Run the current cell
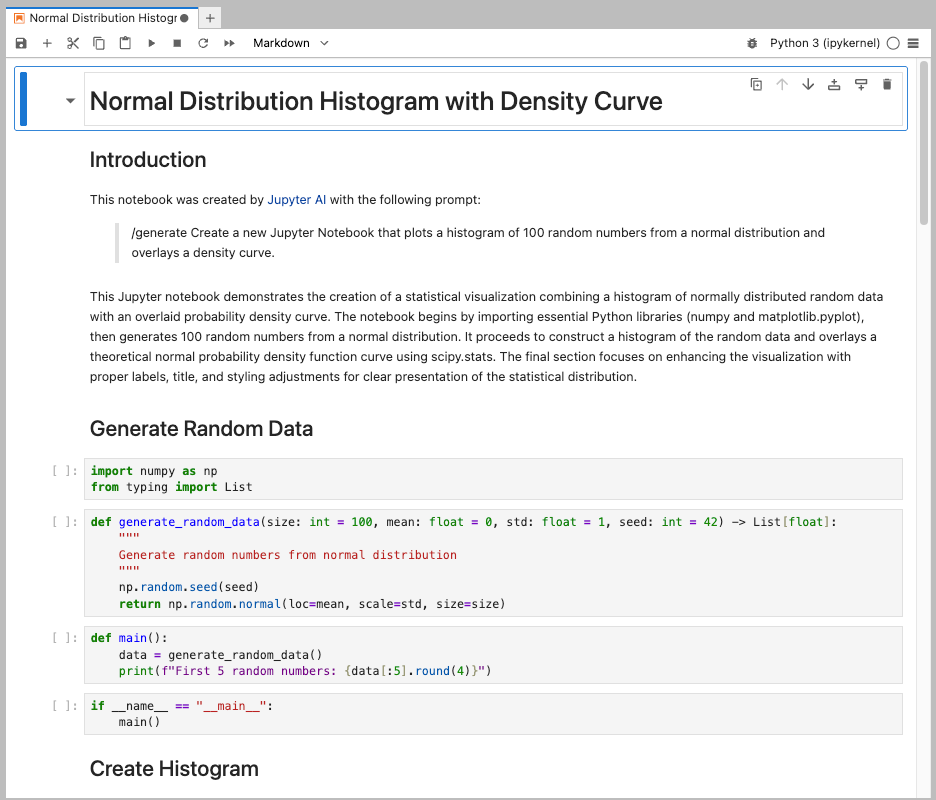The image size is (936, 800). 151,43
